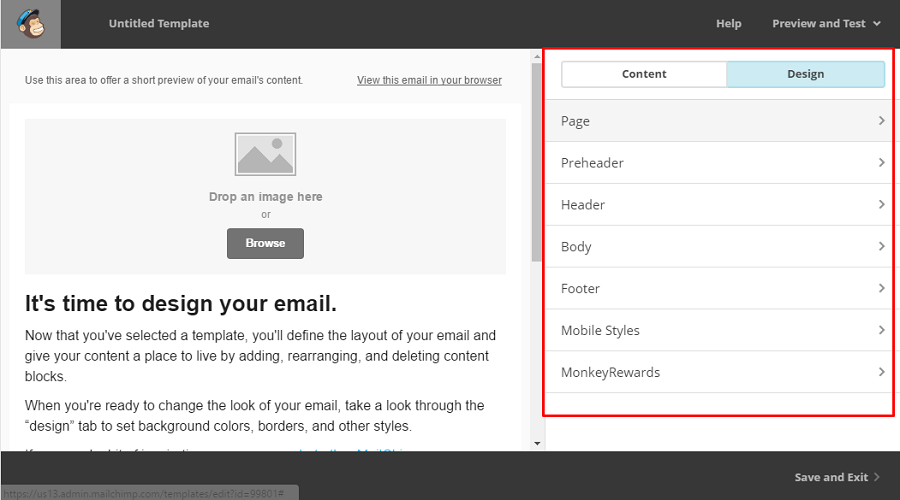Viewport: 900px width, 500px height.
Task: Click the Mailchimp monkey logo
Action: (x=30, y=24)
